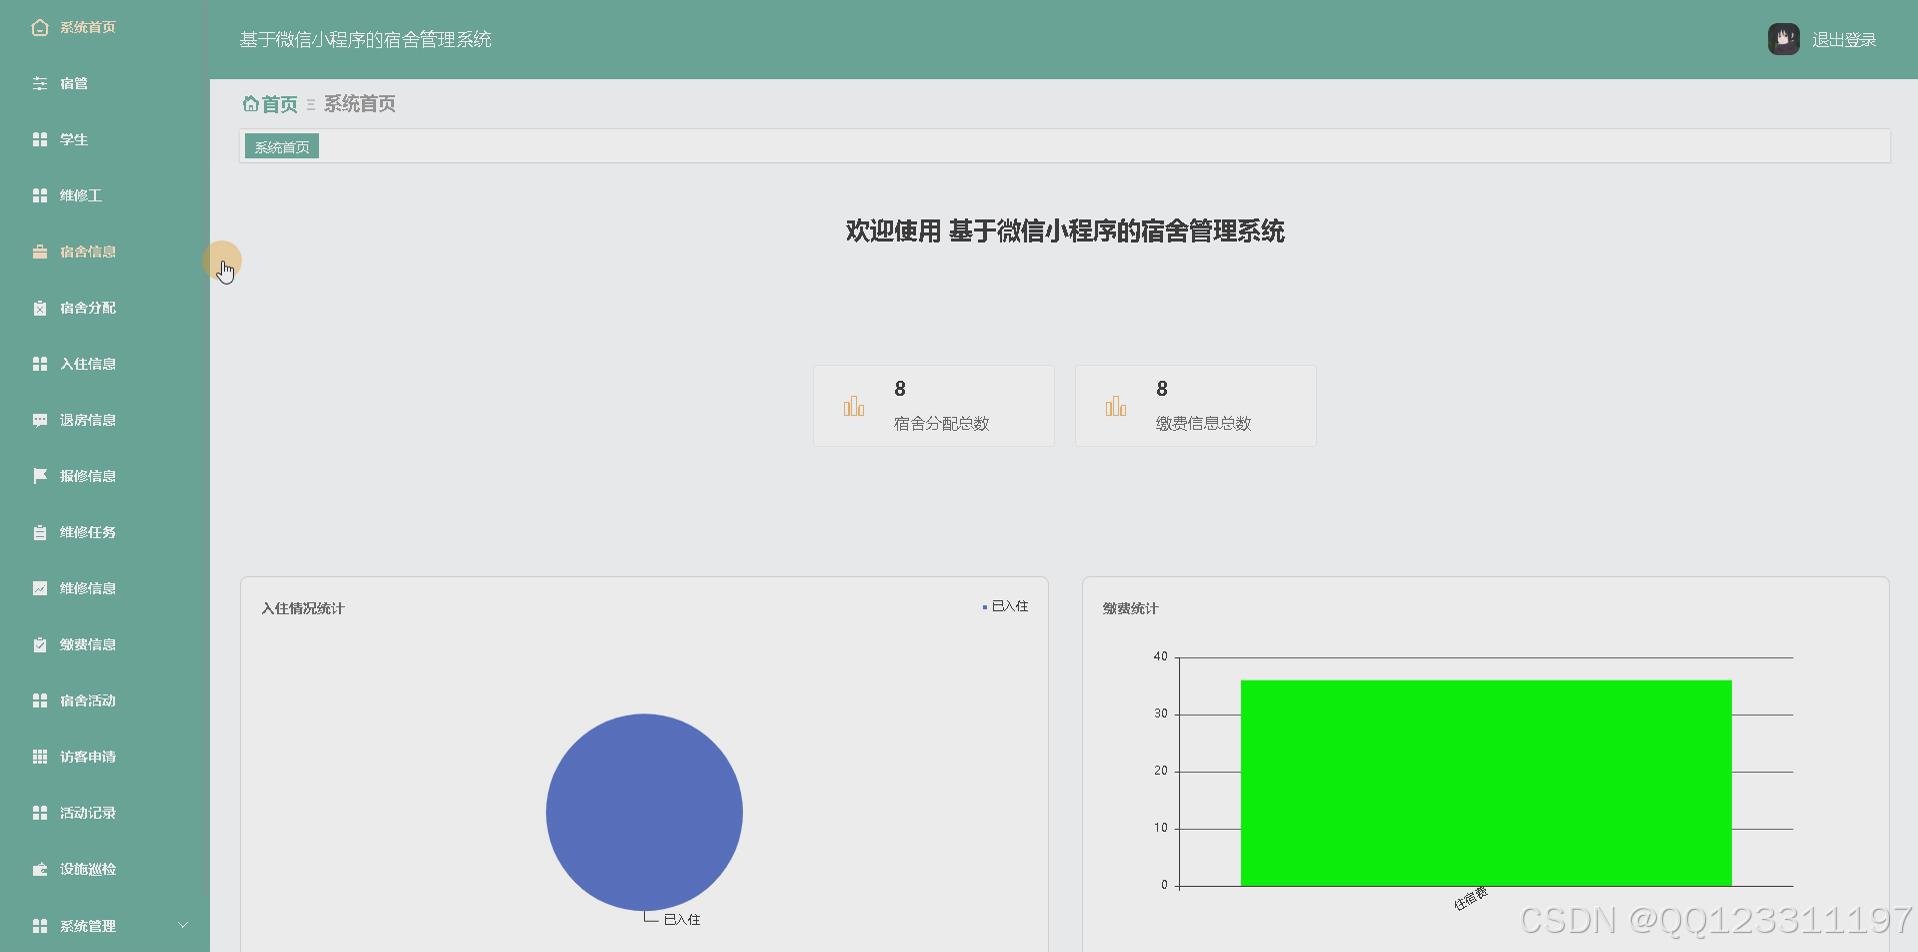Open 宿舍信息 via its sidebar icon

(40, 251)
